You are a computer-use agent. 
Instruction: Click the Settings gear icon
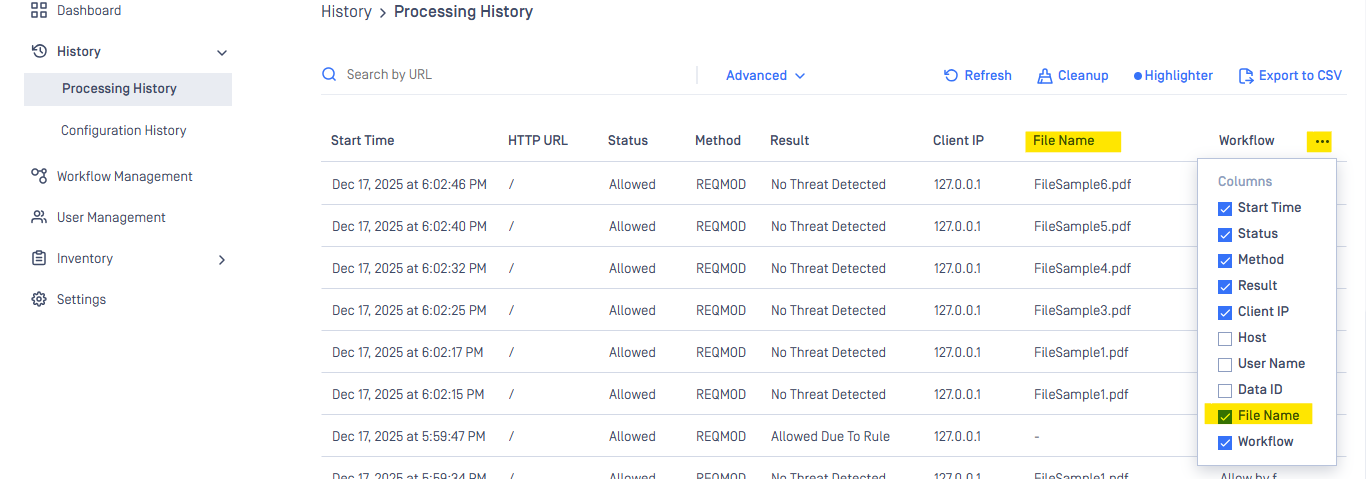point(39,299)
